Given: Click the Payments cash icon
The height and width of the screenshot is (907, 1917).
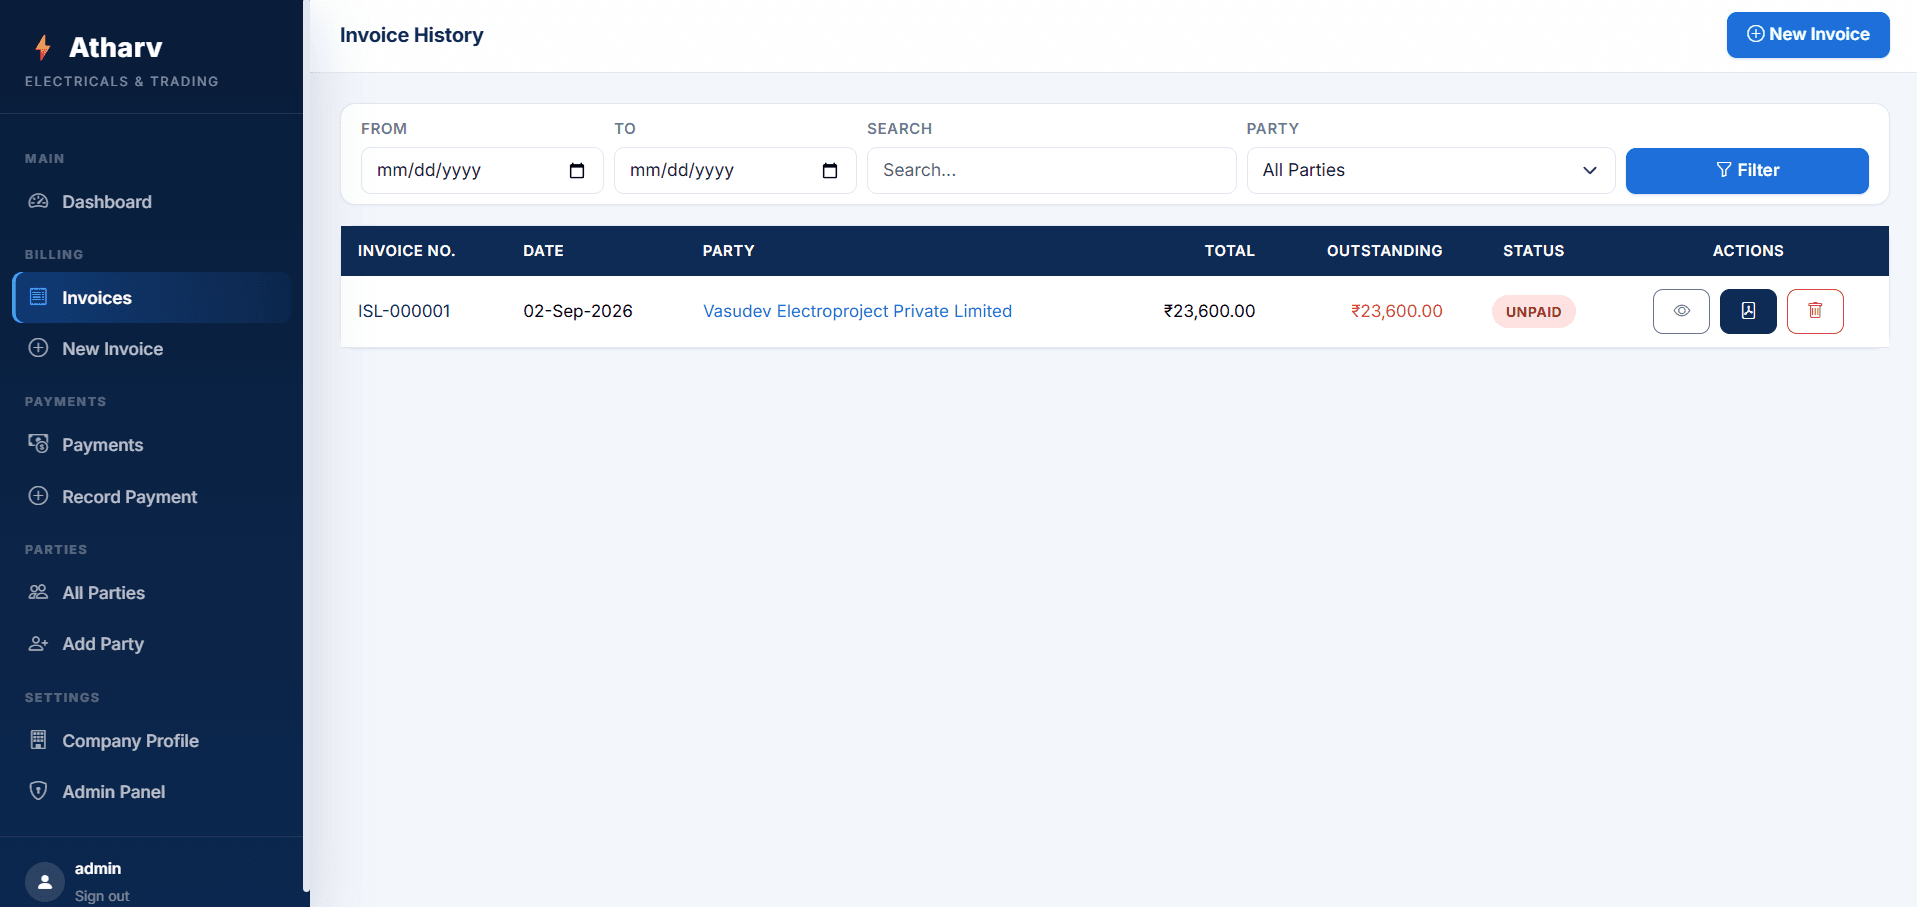Looking at the screenshot, I should click(38, 444).
